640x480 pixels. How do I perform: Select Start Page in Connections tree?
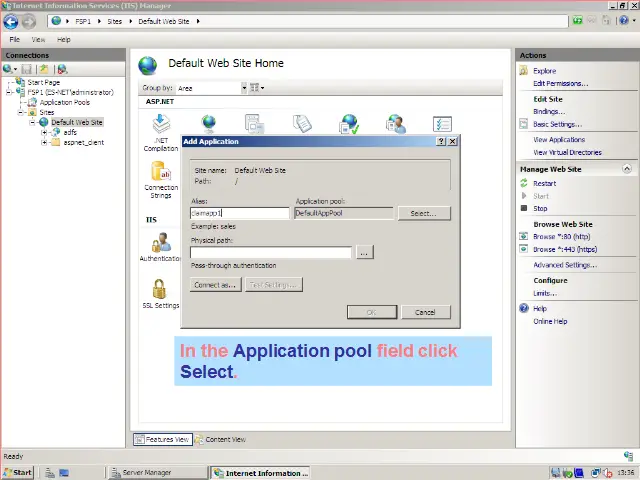[43, 82]
